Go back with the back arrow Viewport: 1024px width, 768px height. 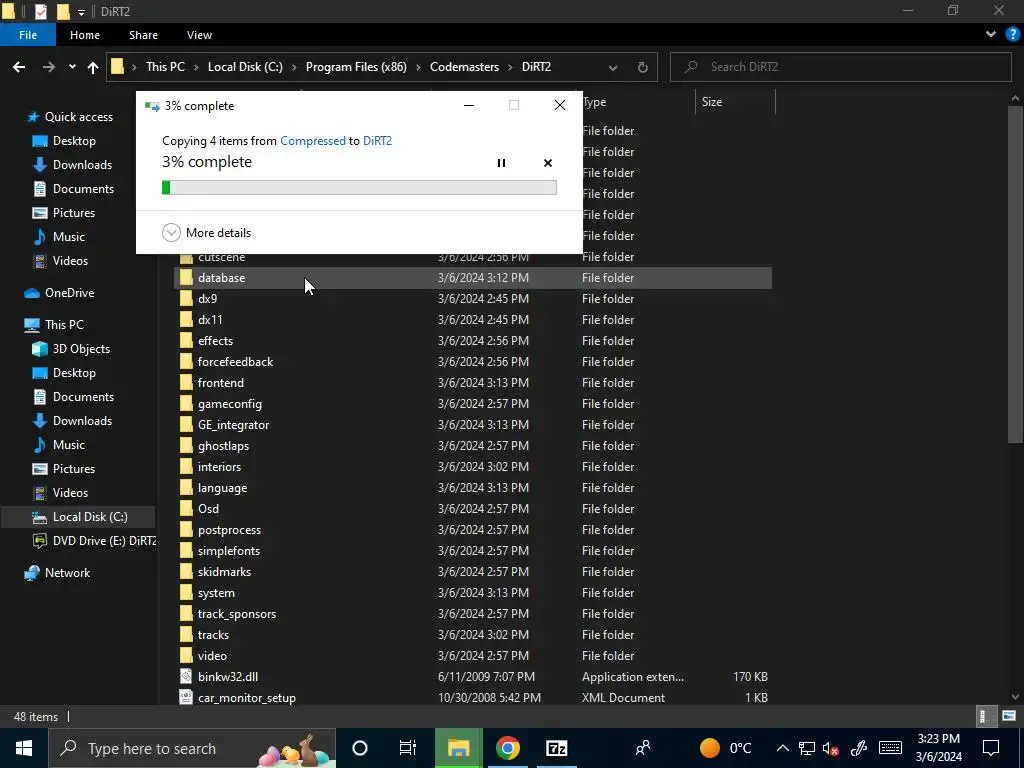[19, 67]
